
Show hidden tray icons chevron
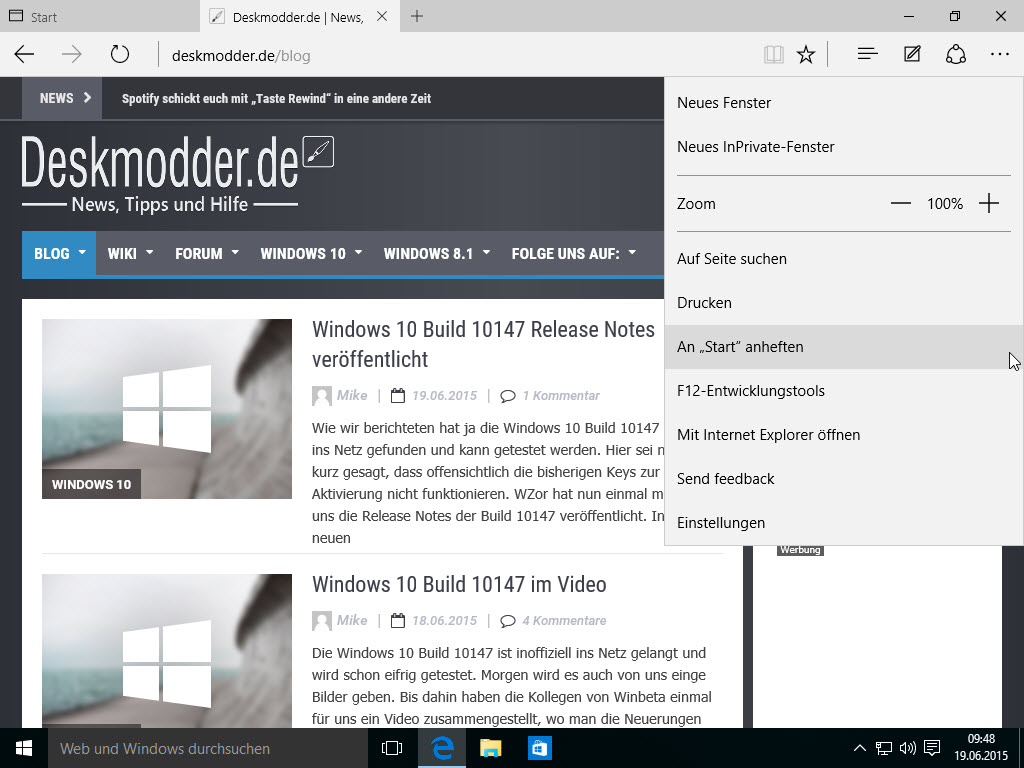860,748
